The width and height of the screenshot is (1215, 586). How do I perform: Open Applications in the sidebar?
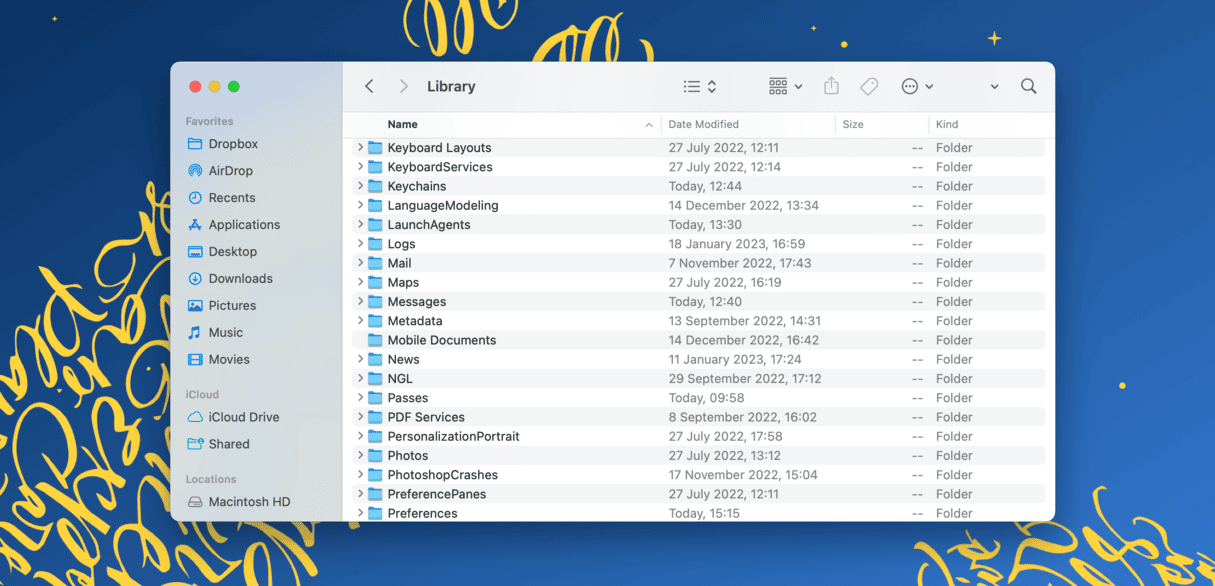[x=233, y=225]
